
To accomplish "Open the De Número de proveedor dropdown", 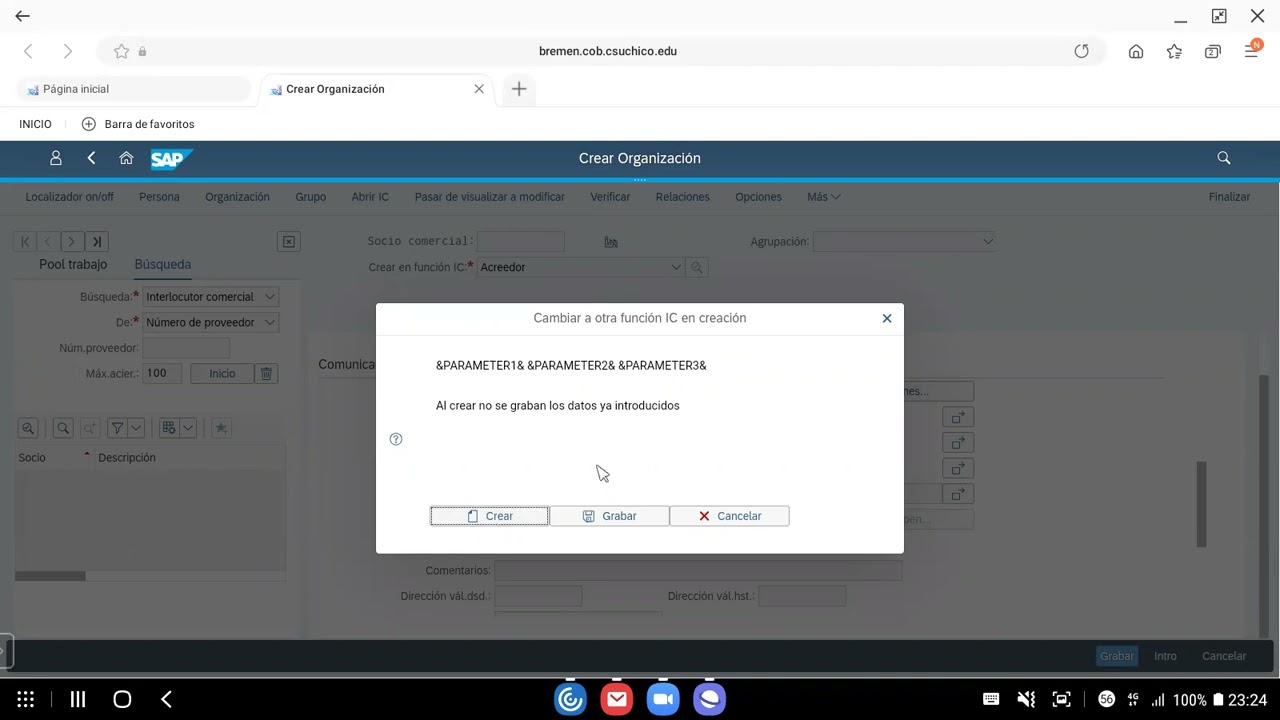I will (x=210, y=322).
